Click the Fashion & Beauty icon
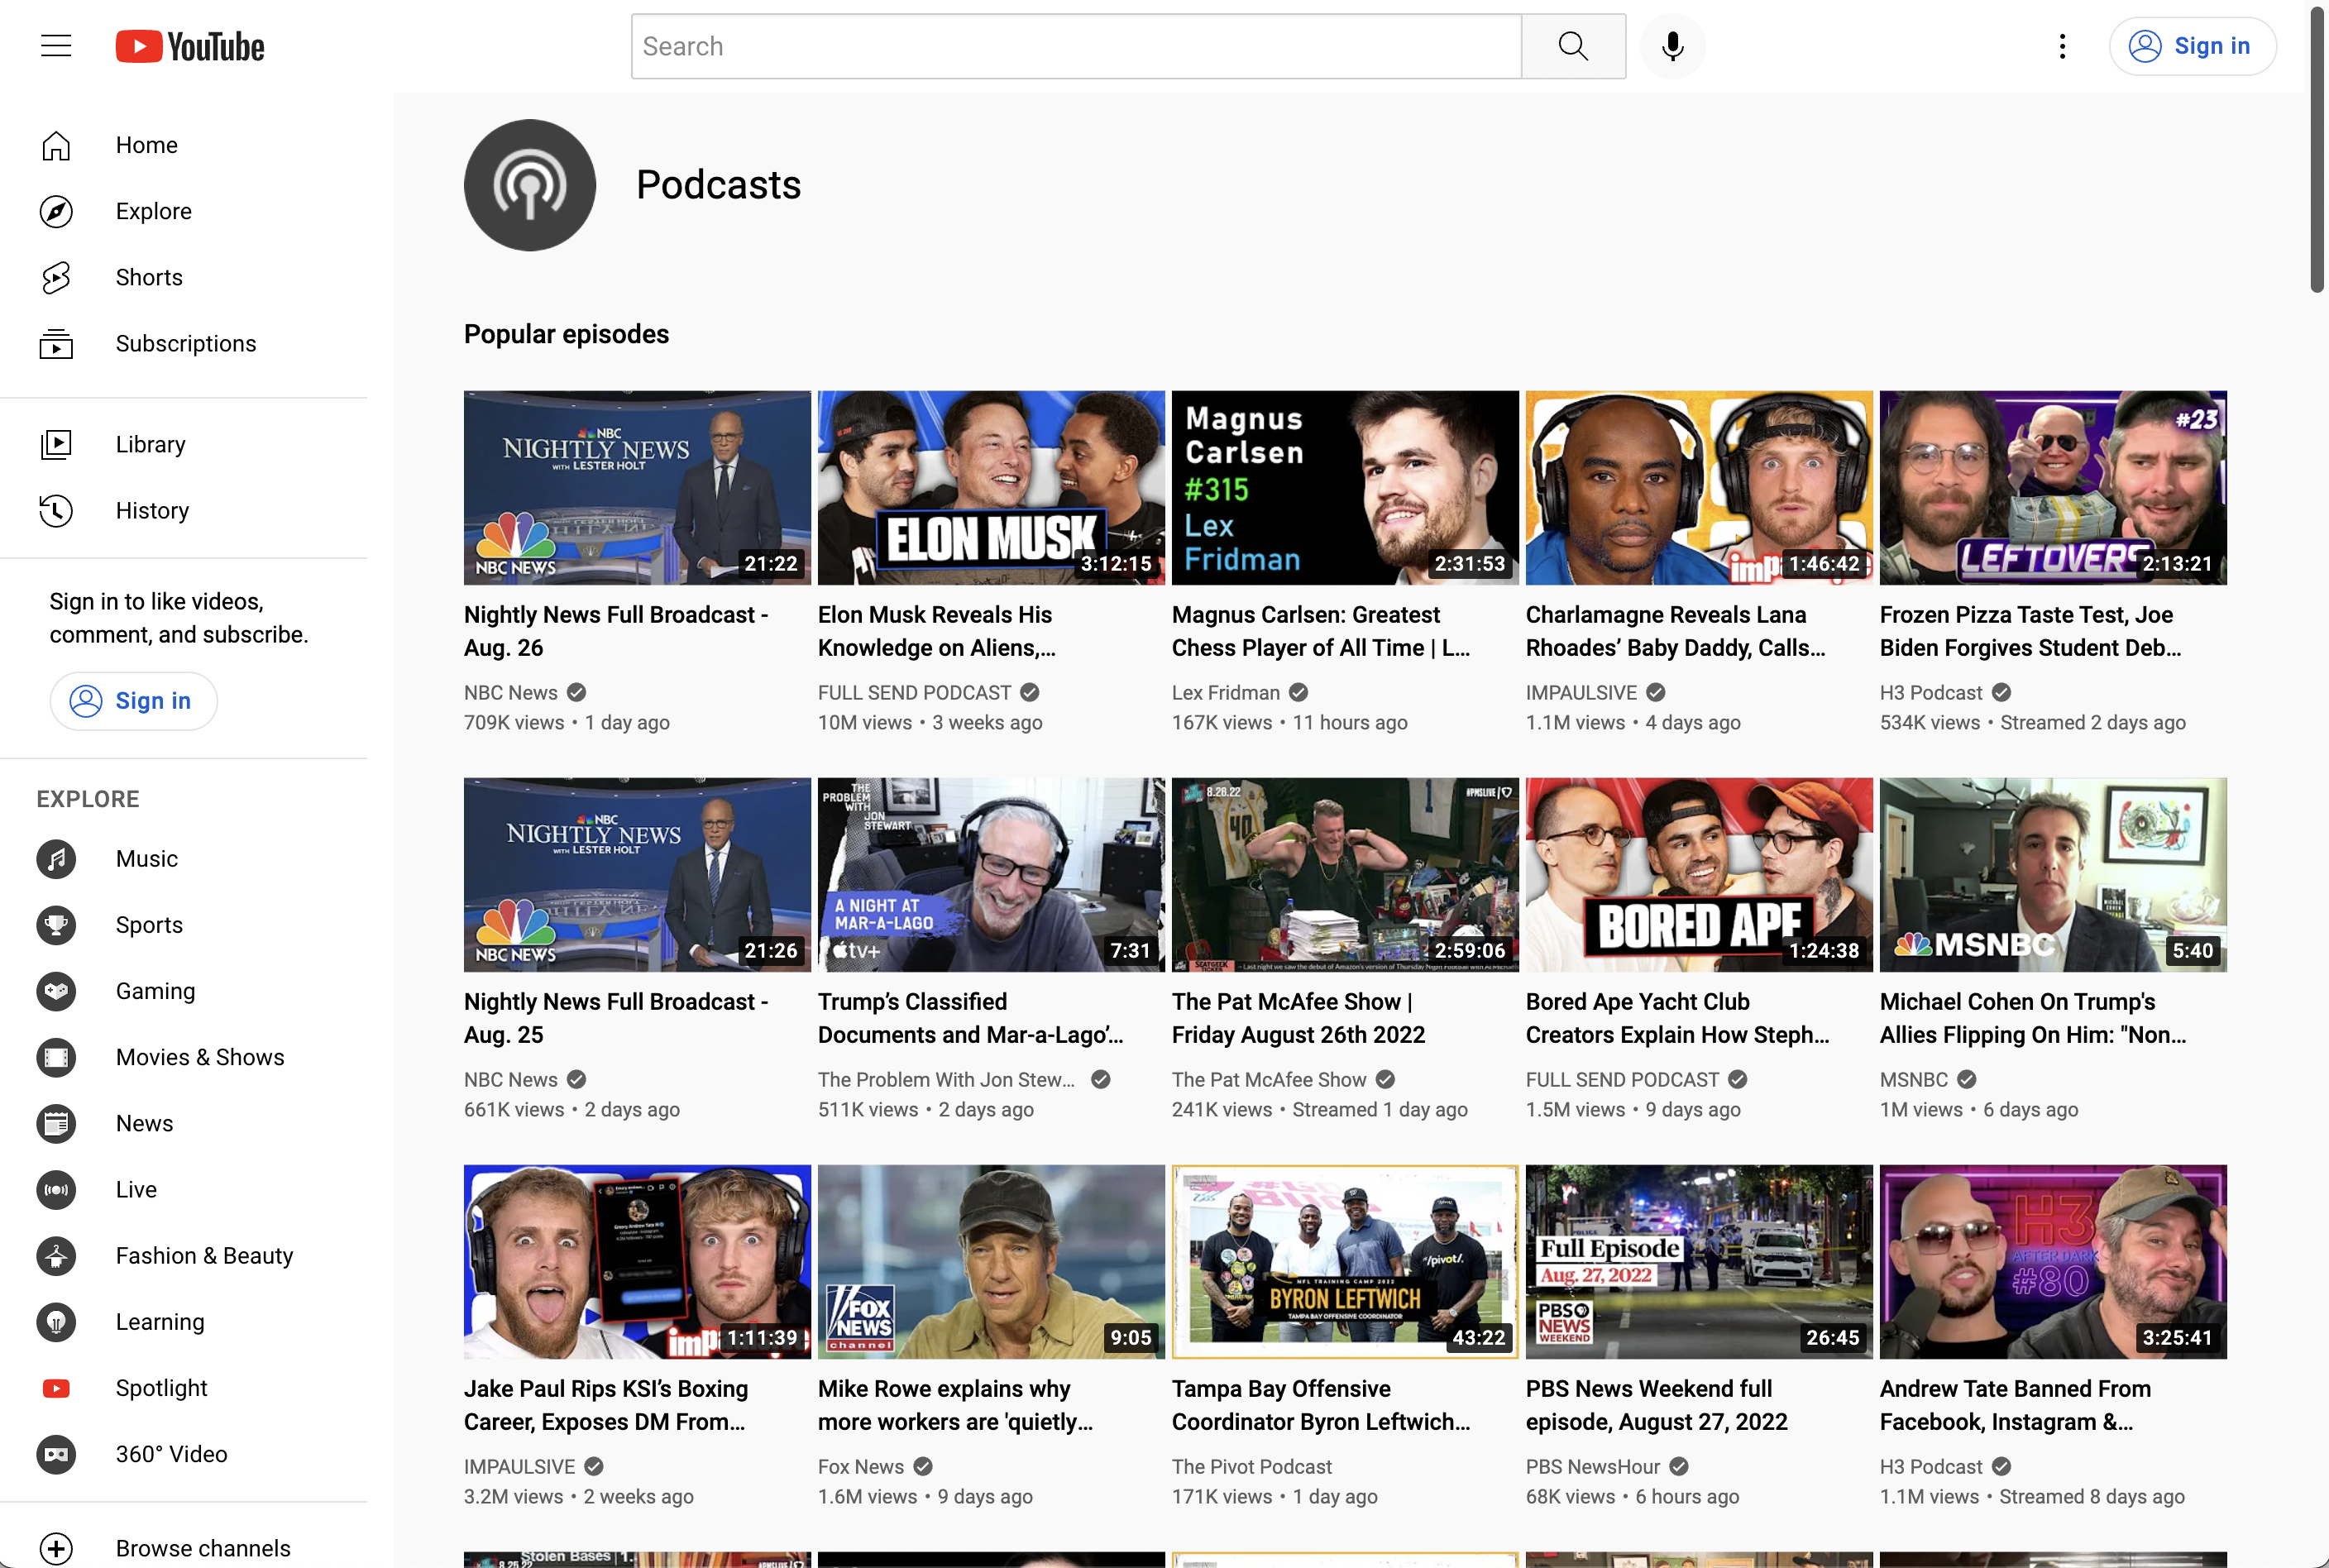Screen dimensions: 2329x1568 point(56,1255)
